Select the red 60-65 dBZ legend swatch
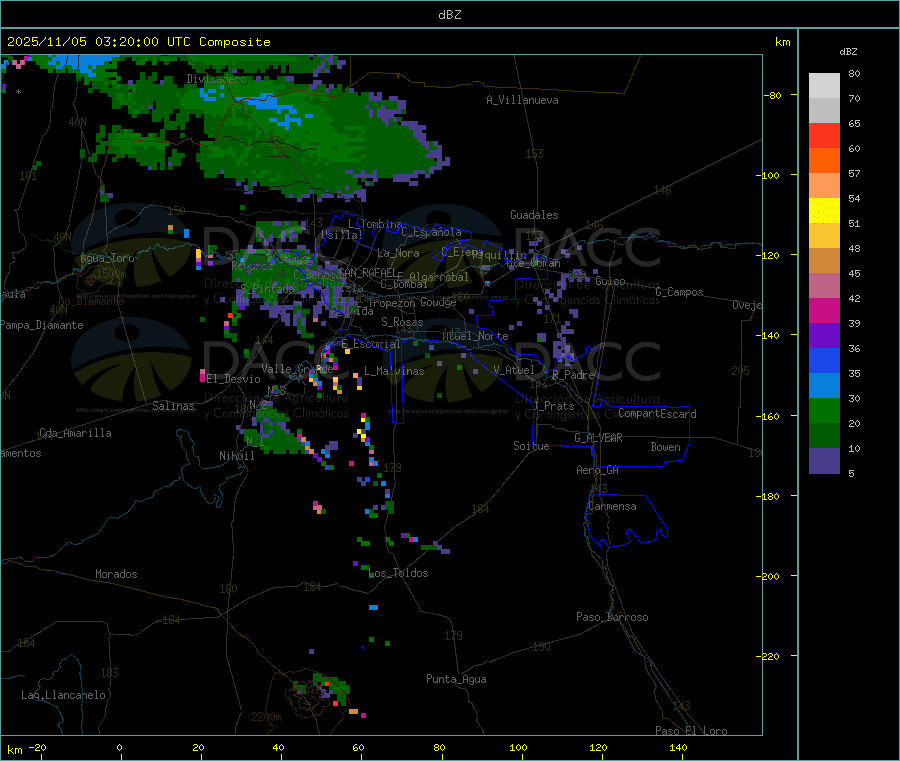Screen dimensions: 900x761 pyautogui.click(x=824, y=135)
